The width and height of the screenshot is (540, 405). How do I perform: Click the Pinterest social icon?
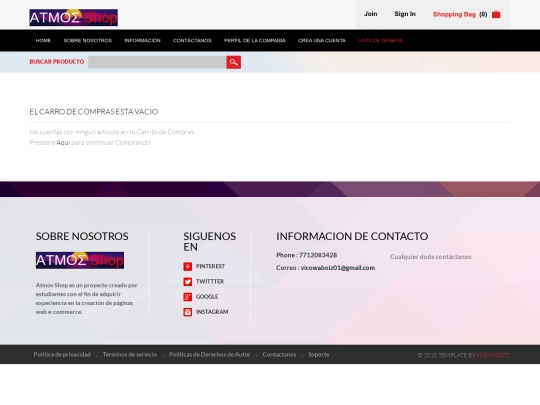pos(188,266)
